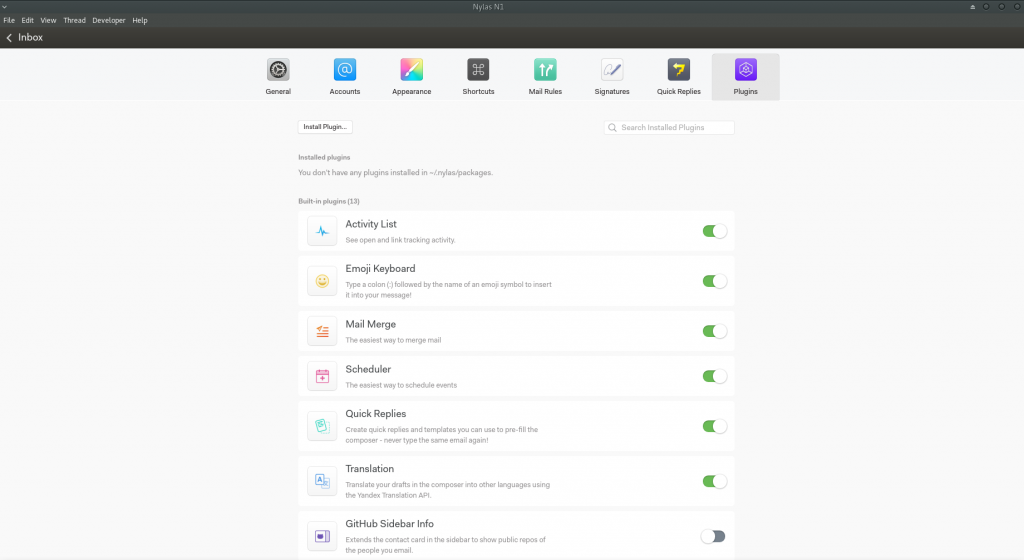
Task: Open the Help menu
Action: click(x=140, y=20)
